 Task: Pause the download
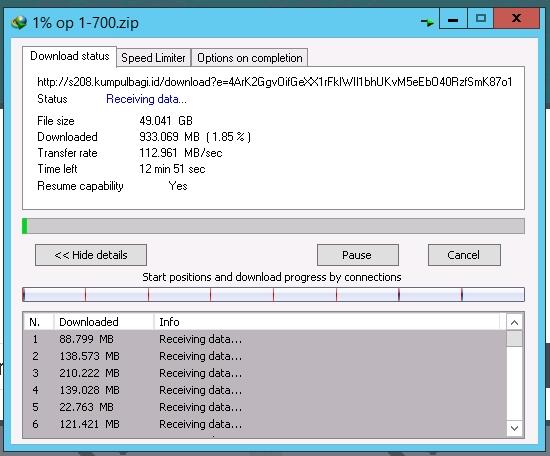tap(357, 255)
